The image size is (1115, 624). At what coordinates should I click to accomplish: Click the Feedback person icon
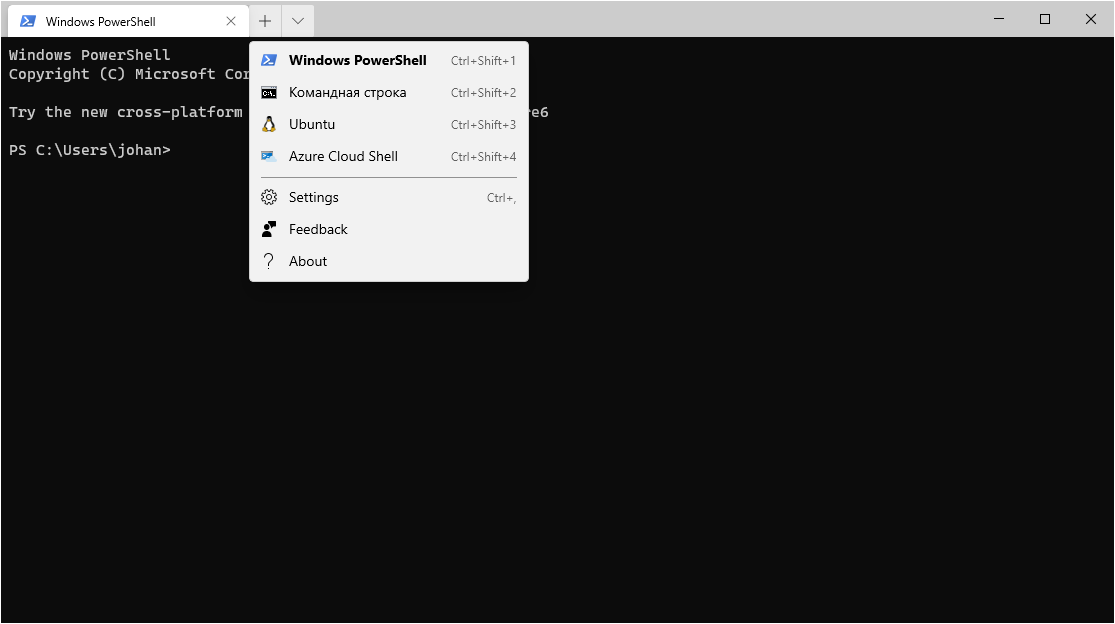pos(269,229)
